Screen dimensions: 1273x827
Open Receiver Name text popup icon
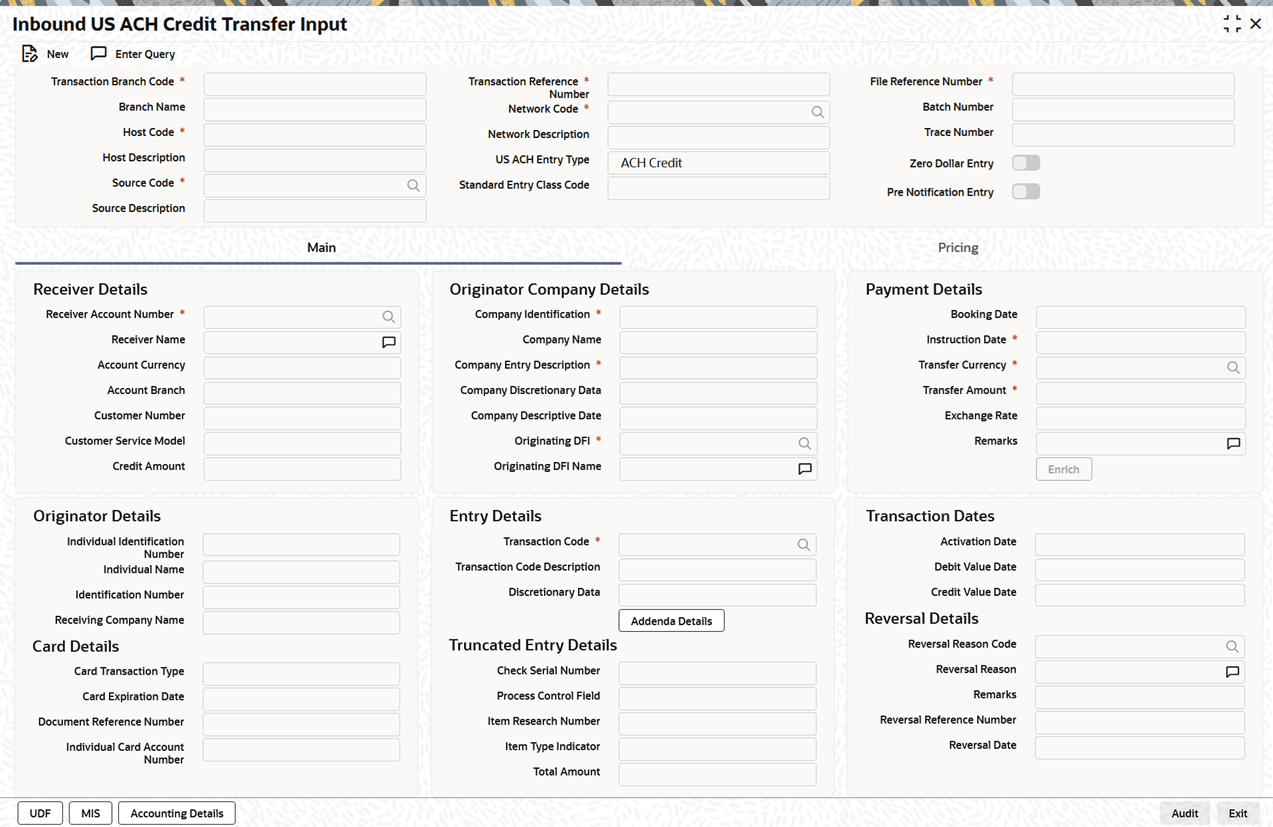tap(388, 342)
